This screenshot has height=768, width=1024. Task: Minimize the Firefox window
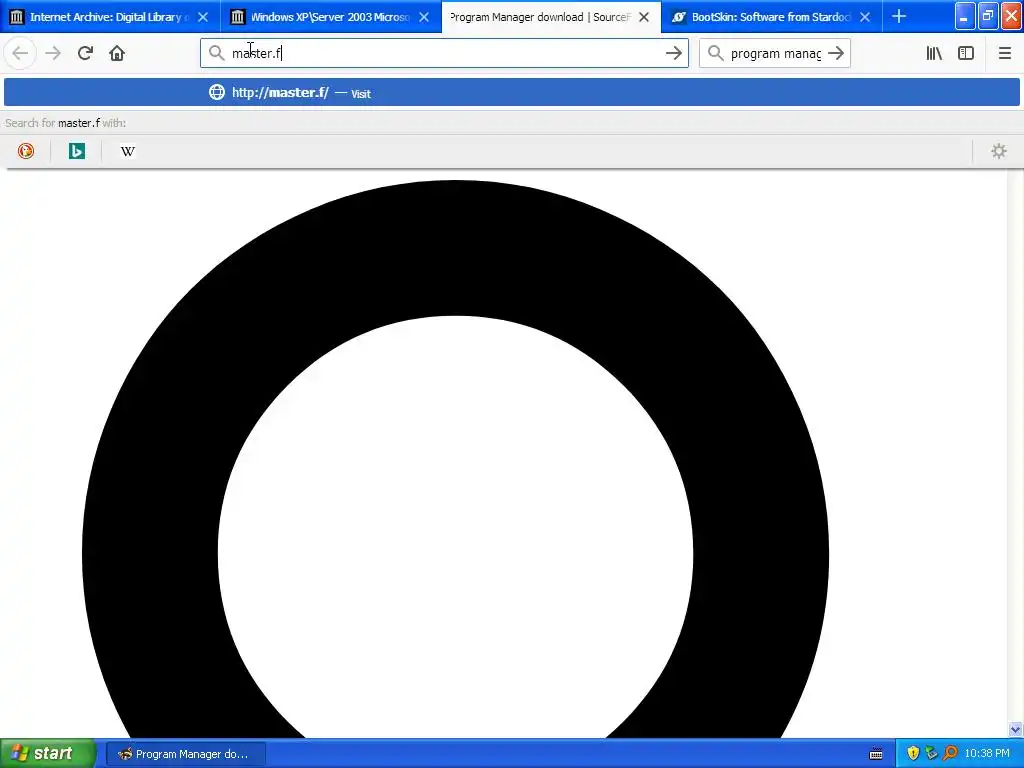pyautogui.click(x=965, y=17)
